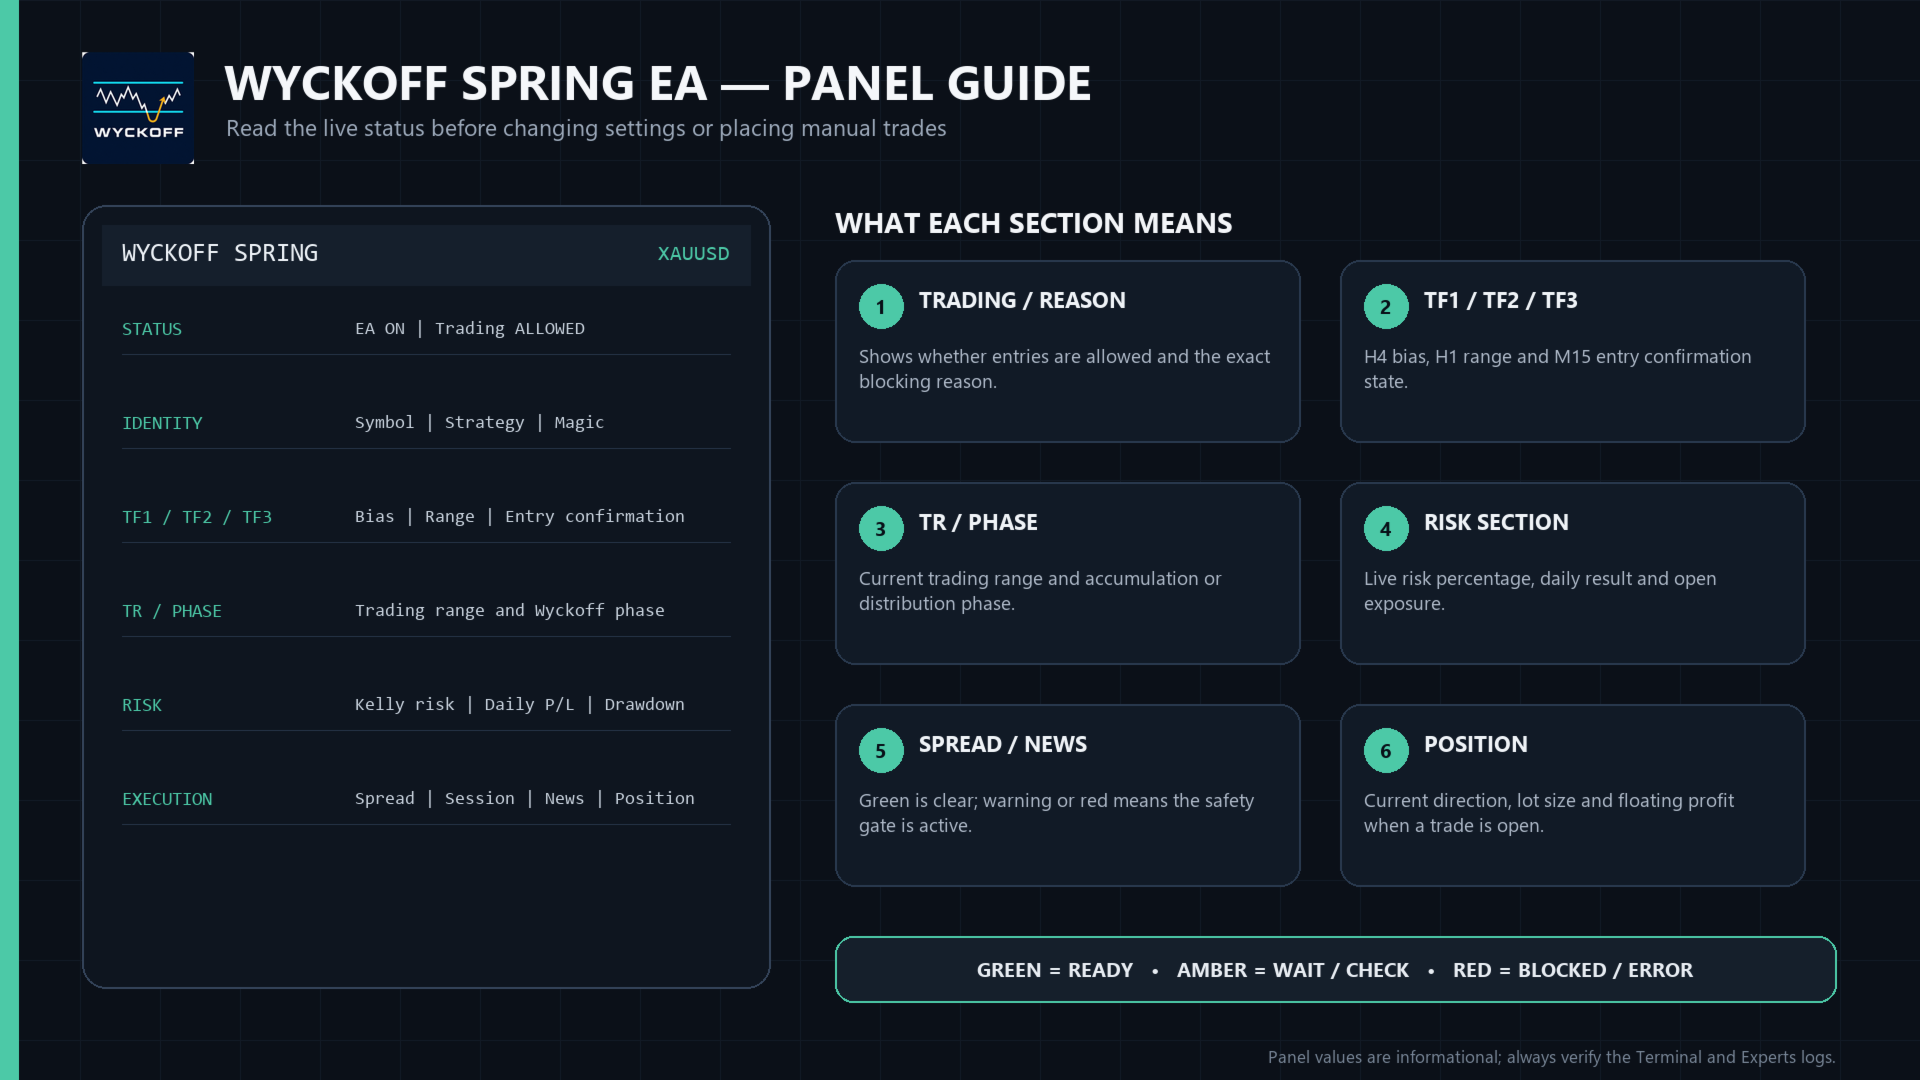Image resolution: width=1920 pixels, height=1080 pixels.
Task: Click the XAUUSD symbol label
Action: tap(693, 254)
